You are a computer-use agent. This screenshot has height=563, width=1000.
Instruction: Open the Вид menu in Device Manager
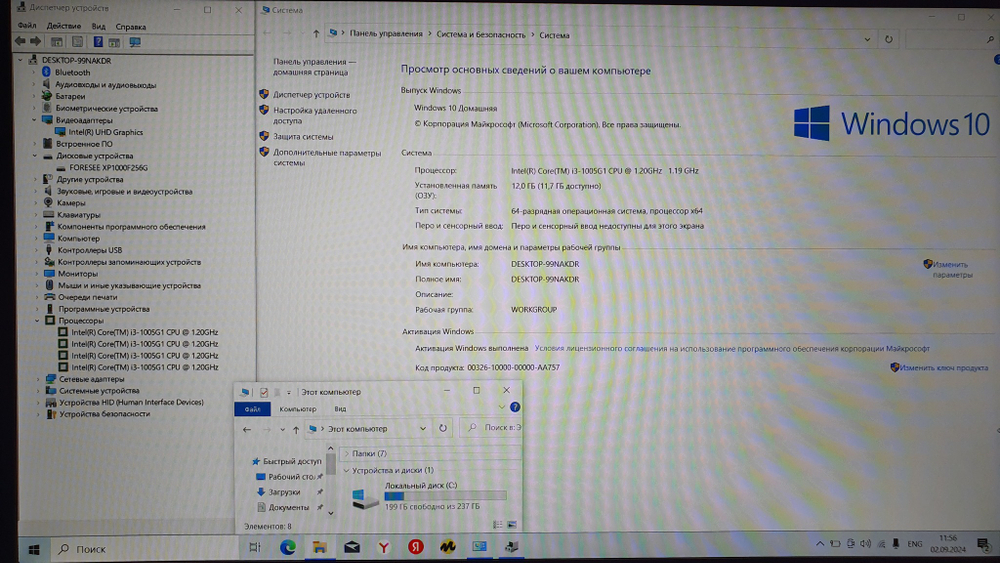tap(98, 27)
